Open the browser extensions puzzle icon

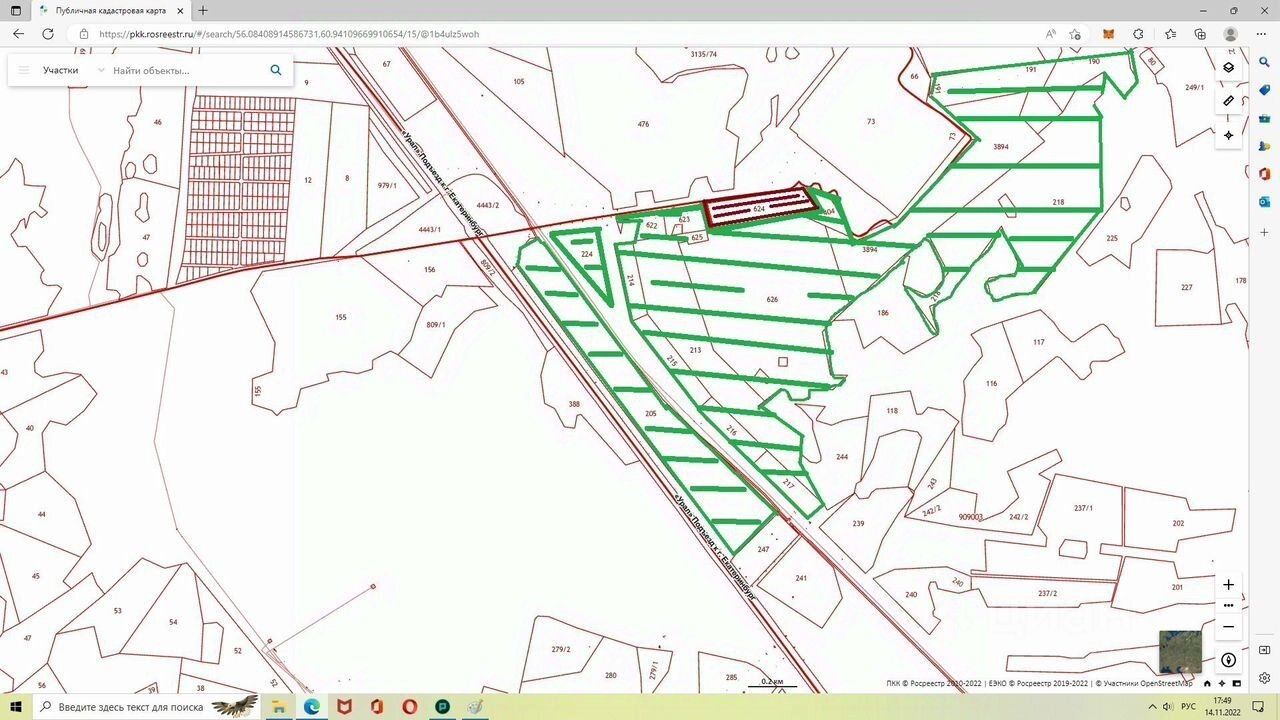pyautogui.click(x=1138, y=34)
